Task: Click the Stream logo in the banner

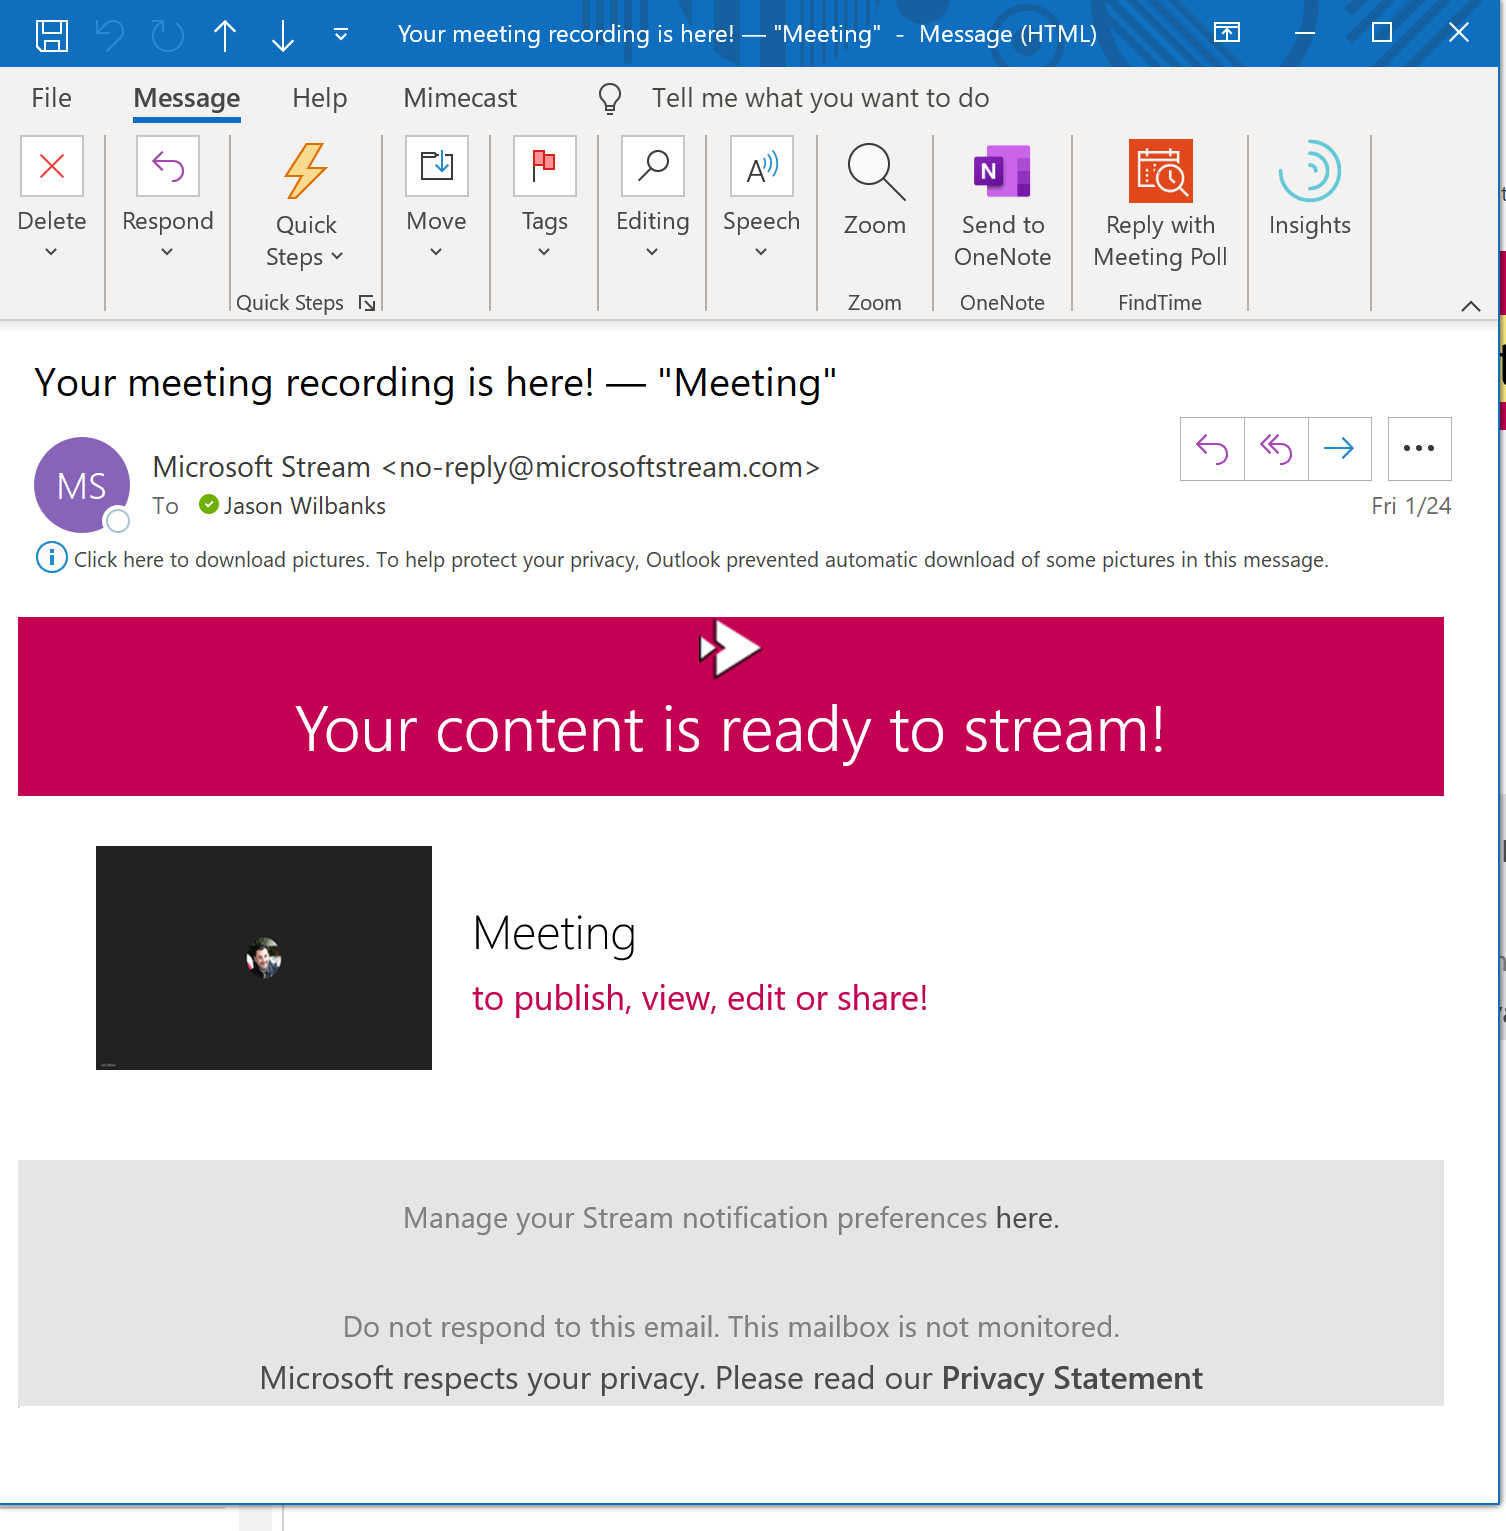Action: click(x=730, y=649)
